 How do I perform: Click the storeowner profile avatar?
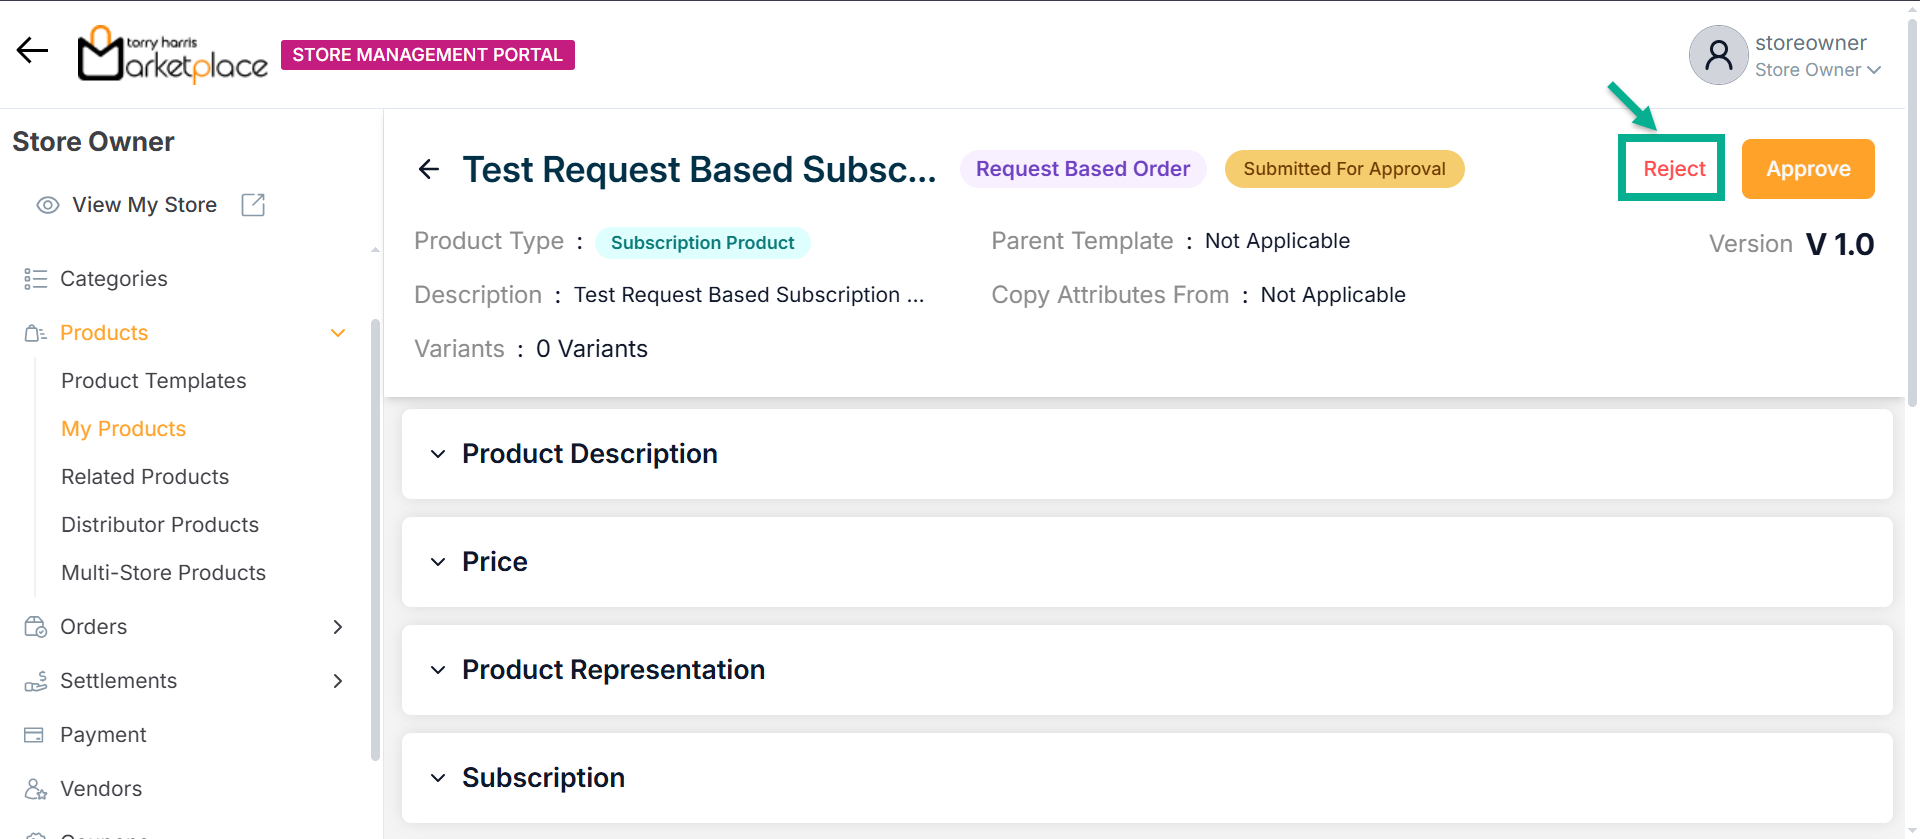(x=1718, y=55)
